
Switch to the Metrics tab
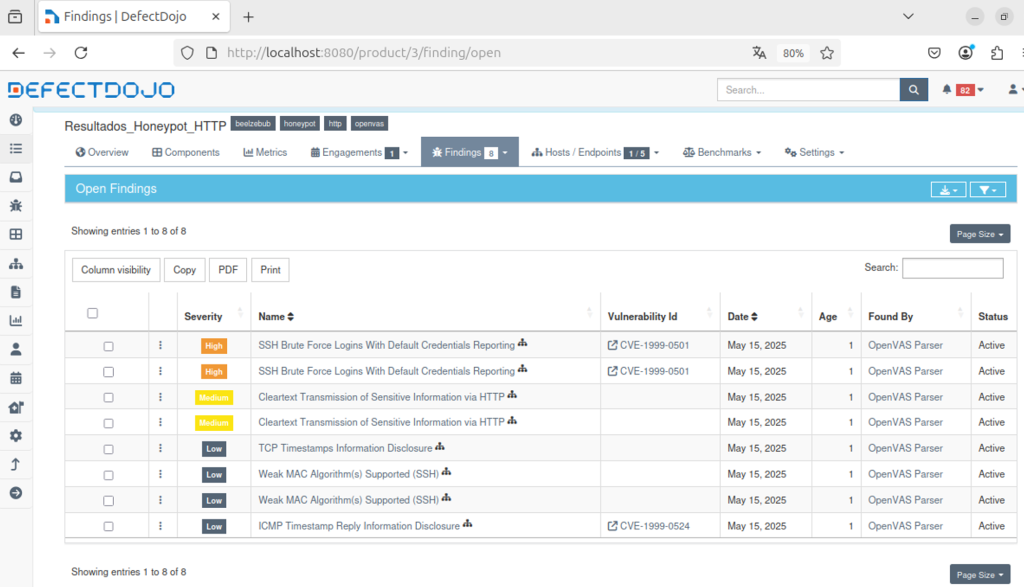coord(265,153)
